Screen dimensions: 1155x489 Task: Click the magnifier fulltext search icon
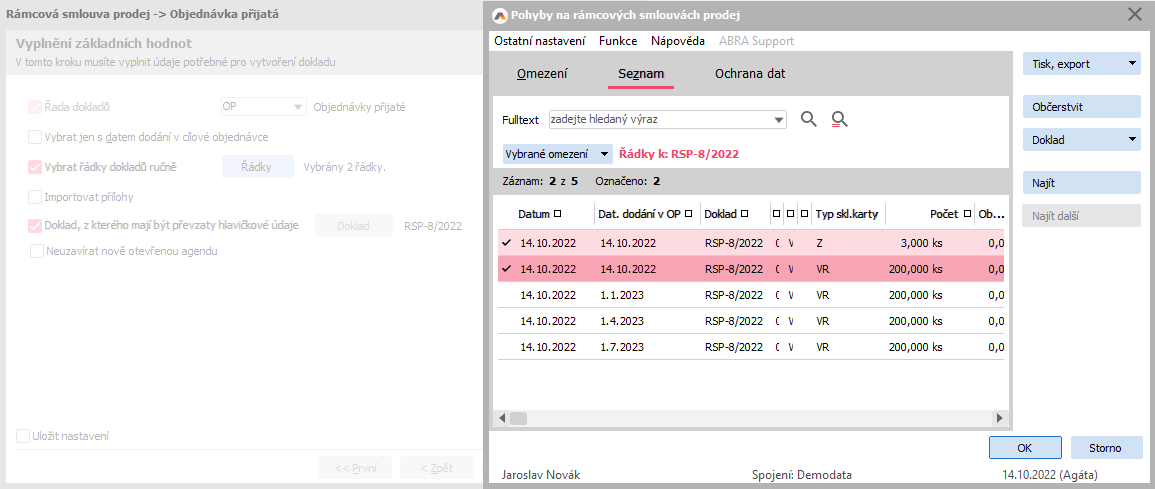809,120
